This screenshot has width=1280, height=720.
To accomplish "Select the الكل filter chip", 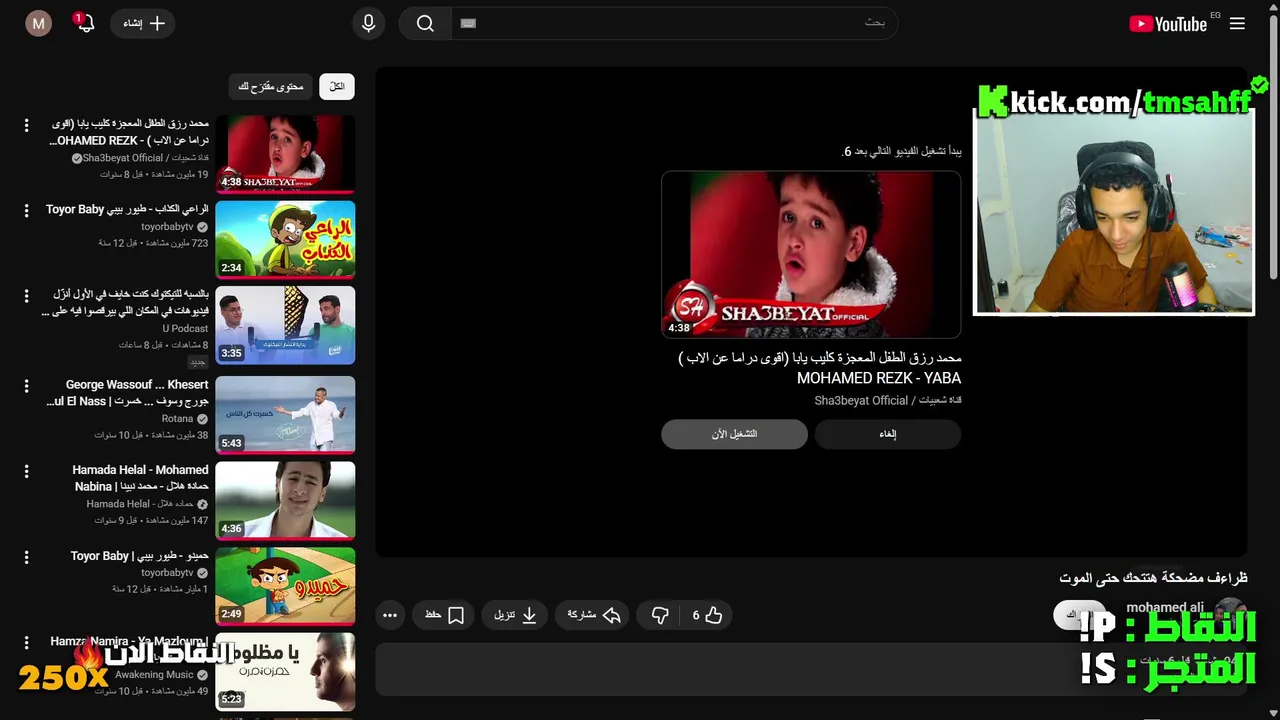I will pyautogui.click(x=337, y=87).
